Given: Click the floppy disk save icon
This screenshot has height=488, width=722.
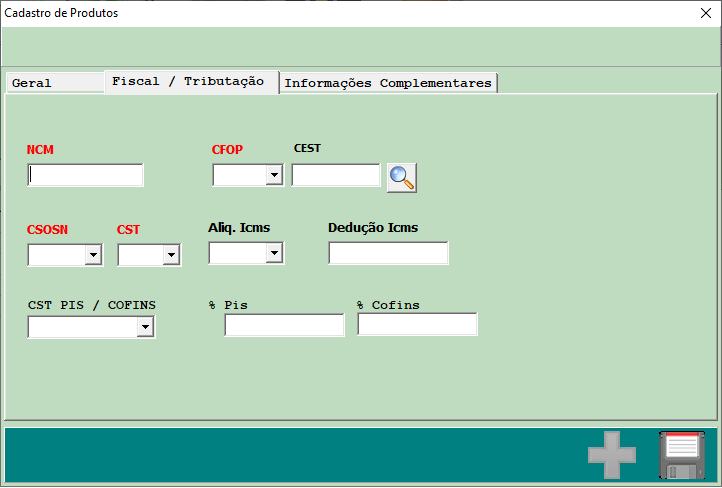Looking at the screenshot, I should coord(682,455).
